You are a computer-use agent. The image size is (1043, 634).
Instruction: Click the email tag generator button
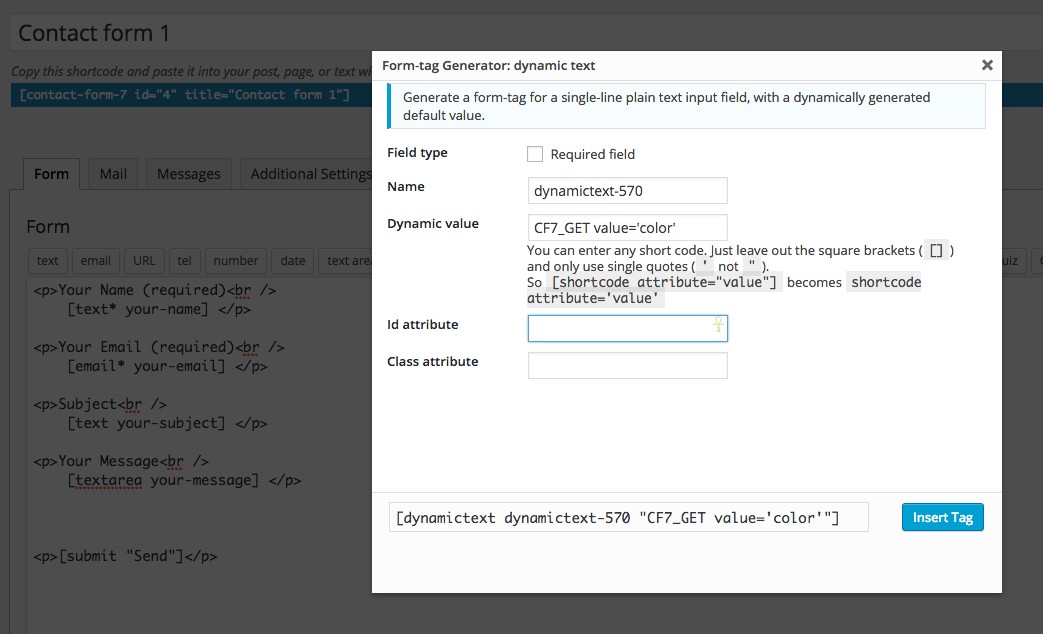pyautogui.click(x=96, y=261)
